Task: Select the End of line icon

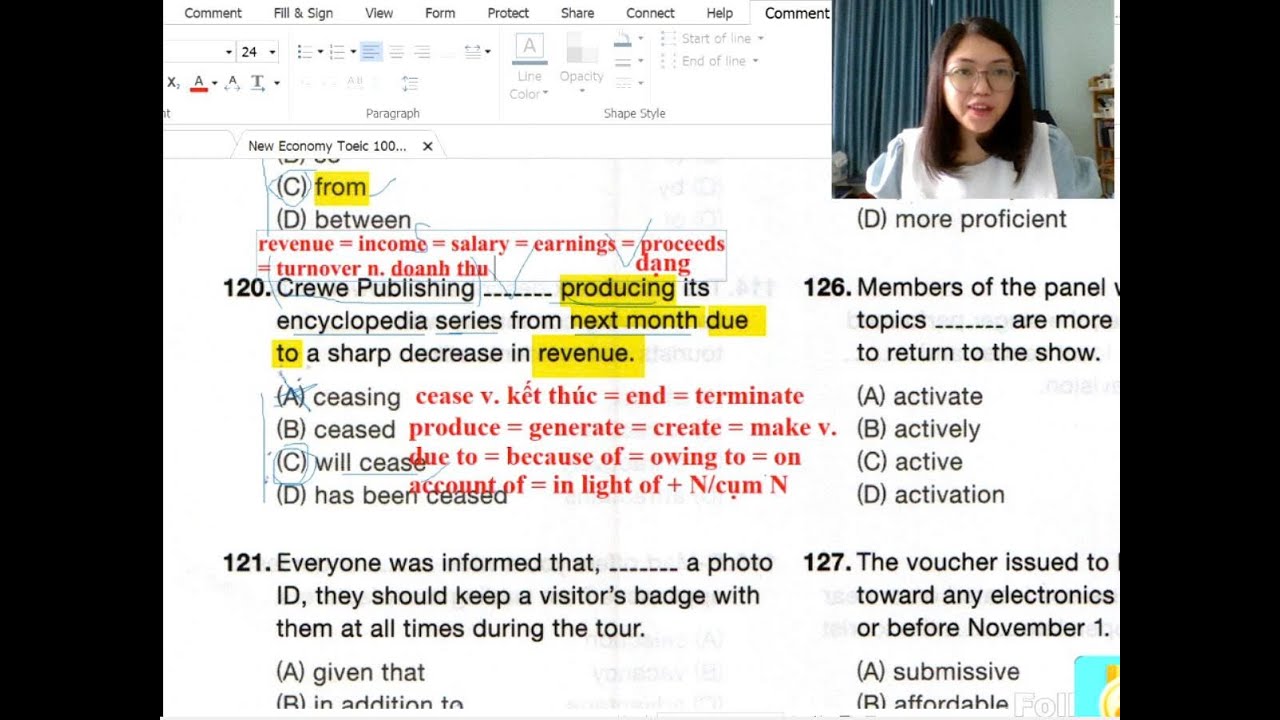Action: point(669,61)
